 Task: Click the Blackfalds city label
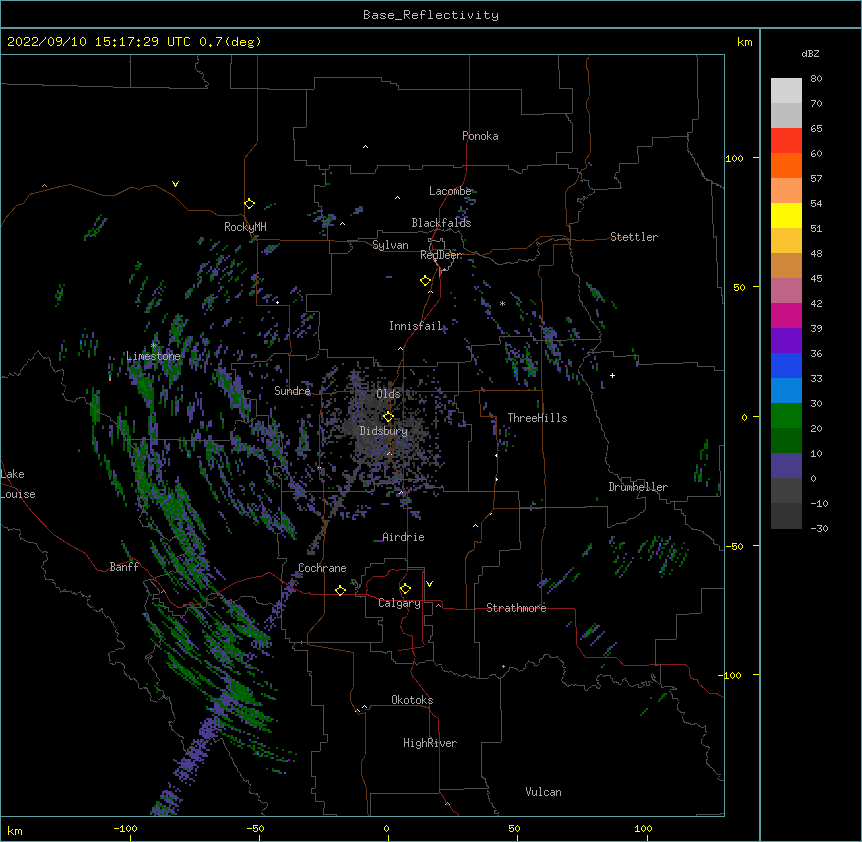tap(441, 223)
